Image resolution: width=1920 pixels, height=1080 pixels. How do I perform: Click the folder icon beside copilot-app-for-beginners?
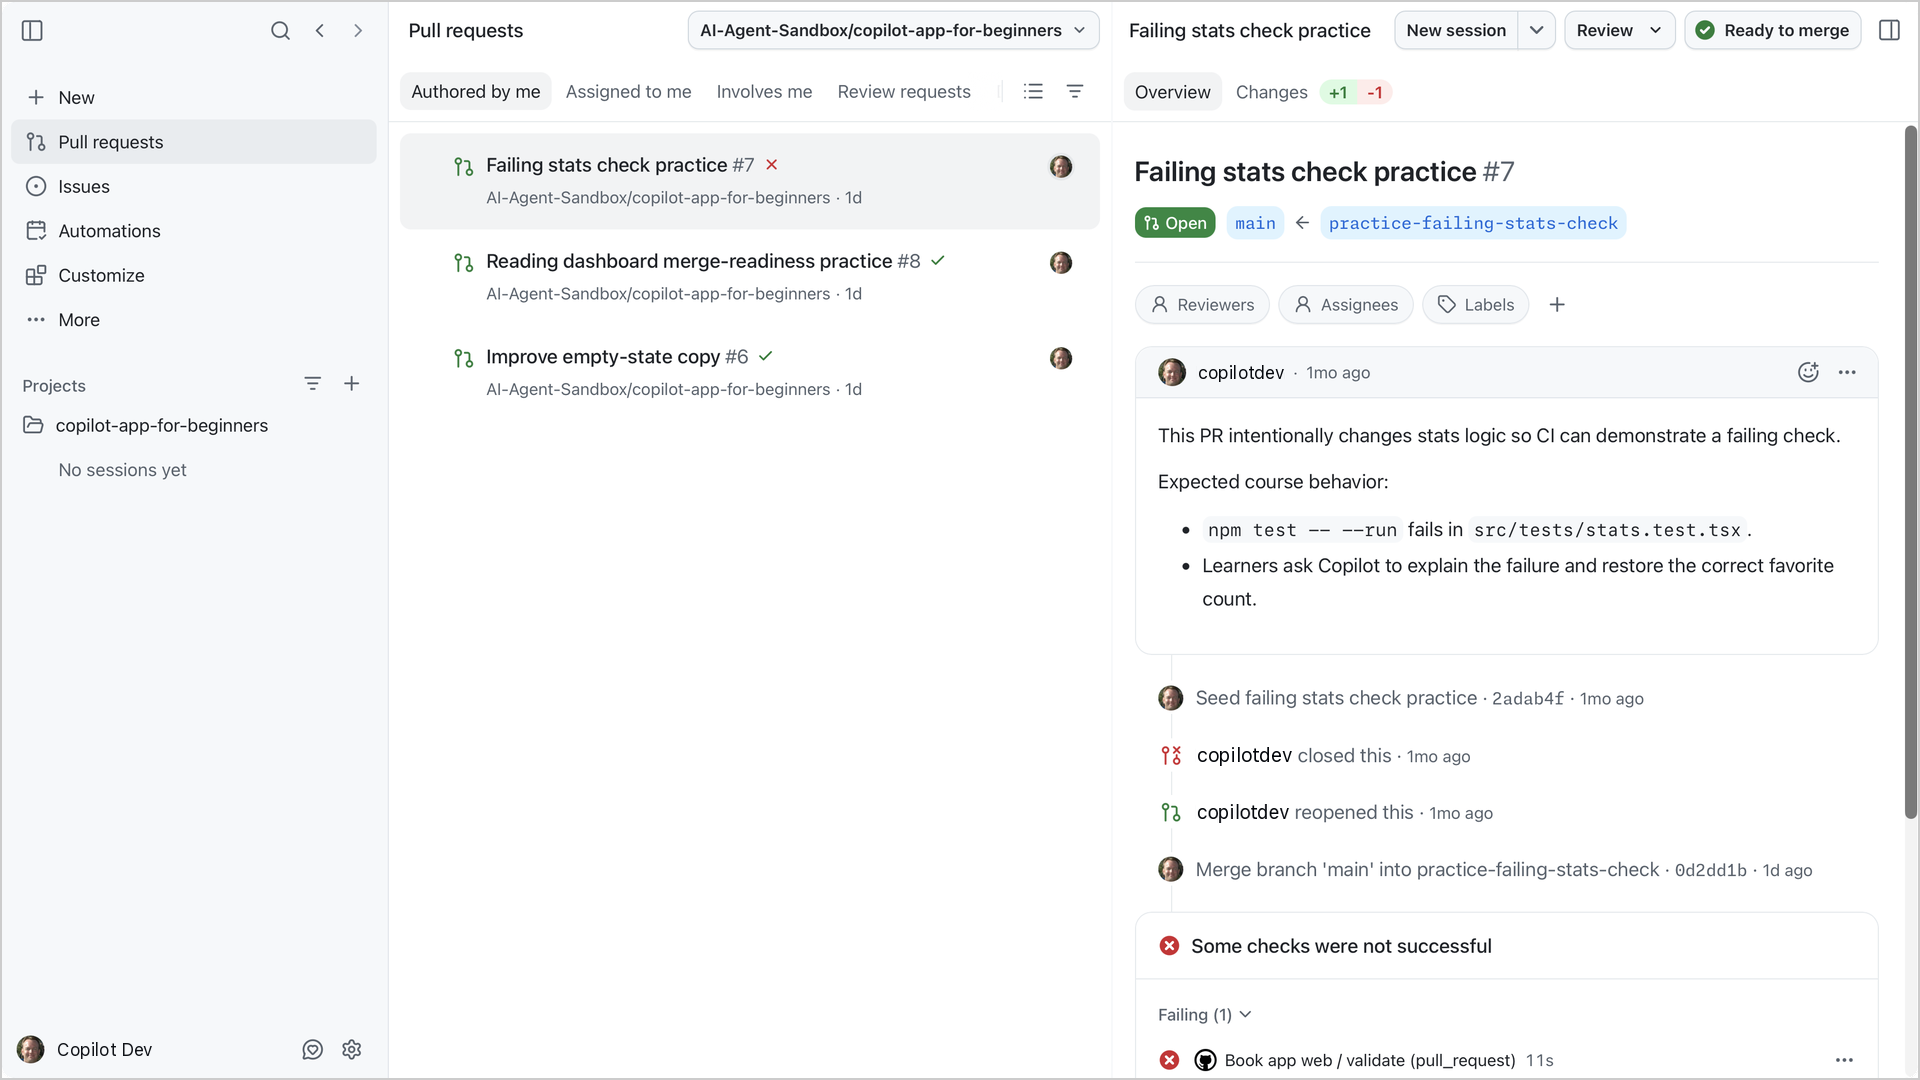point(33,425)
